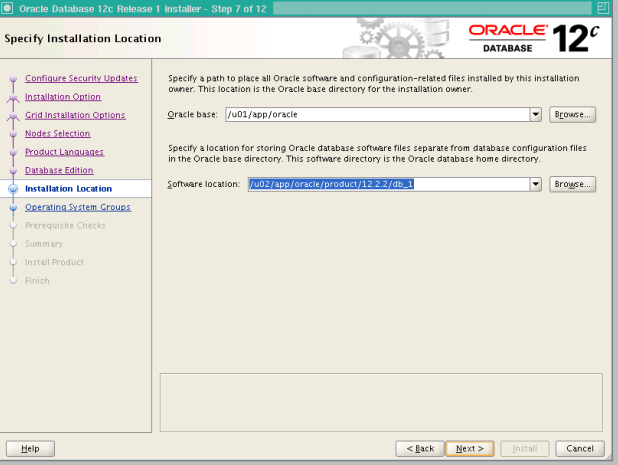
Task: Open the Nodes Selection step
Action: click(x=58, y=134)
